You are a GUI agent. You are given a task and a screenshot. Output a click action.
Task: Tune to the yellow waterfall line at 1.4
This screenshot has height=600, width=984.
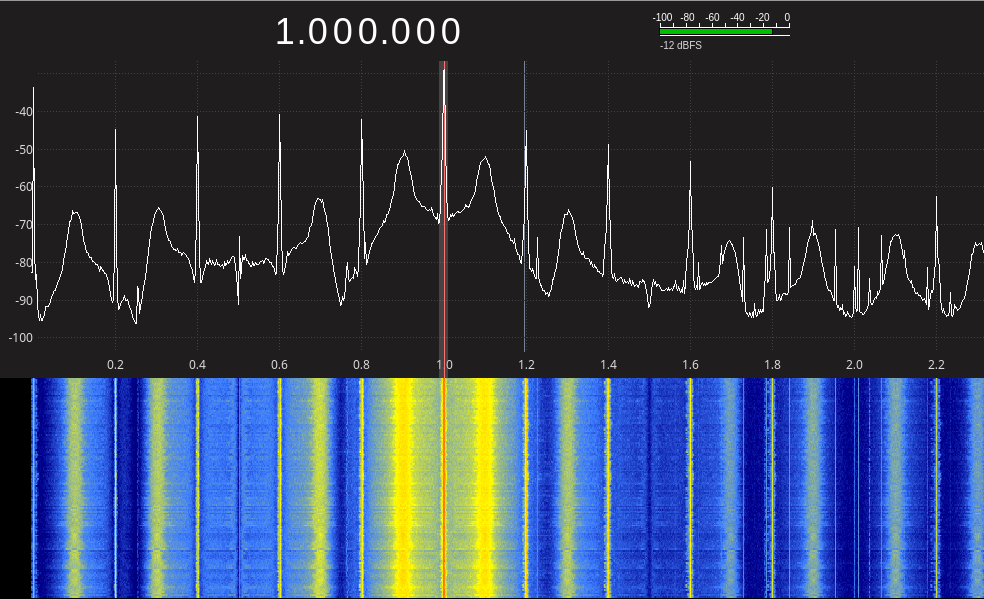pos(608,488)
